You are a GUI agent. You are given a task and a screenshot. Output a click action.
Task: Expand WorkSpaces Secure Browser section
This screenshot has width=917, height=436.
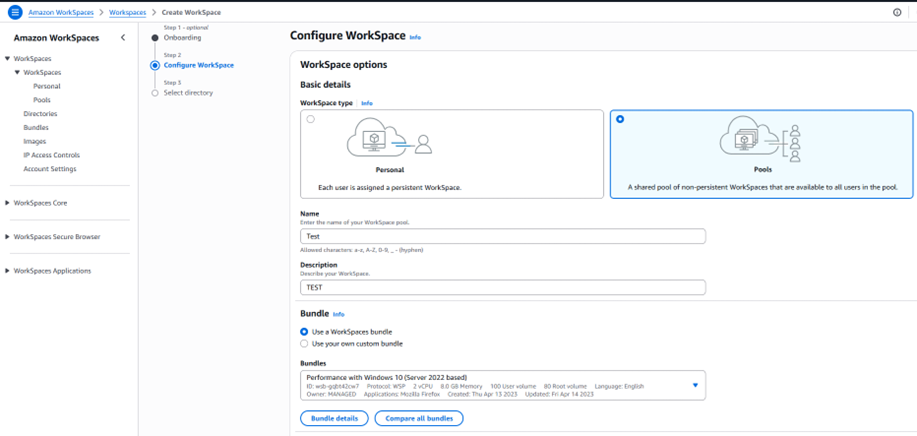pyautogui.click(x=53, y=237)
